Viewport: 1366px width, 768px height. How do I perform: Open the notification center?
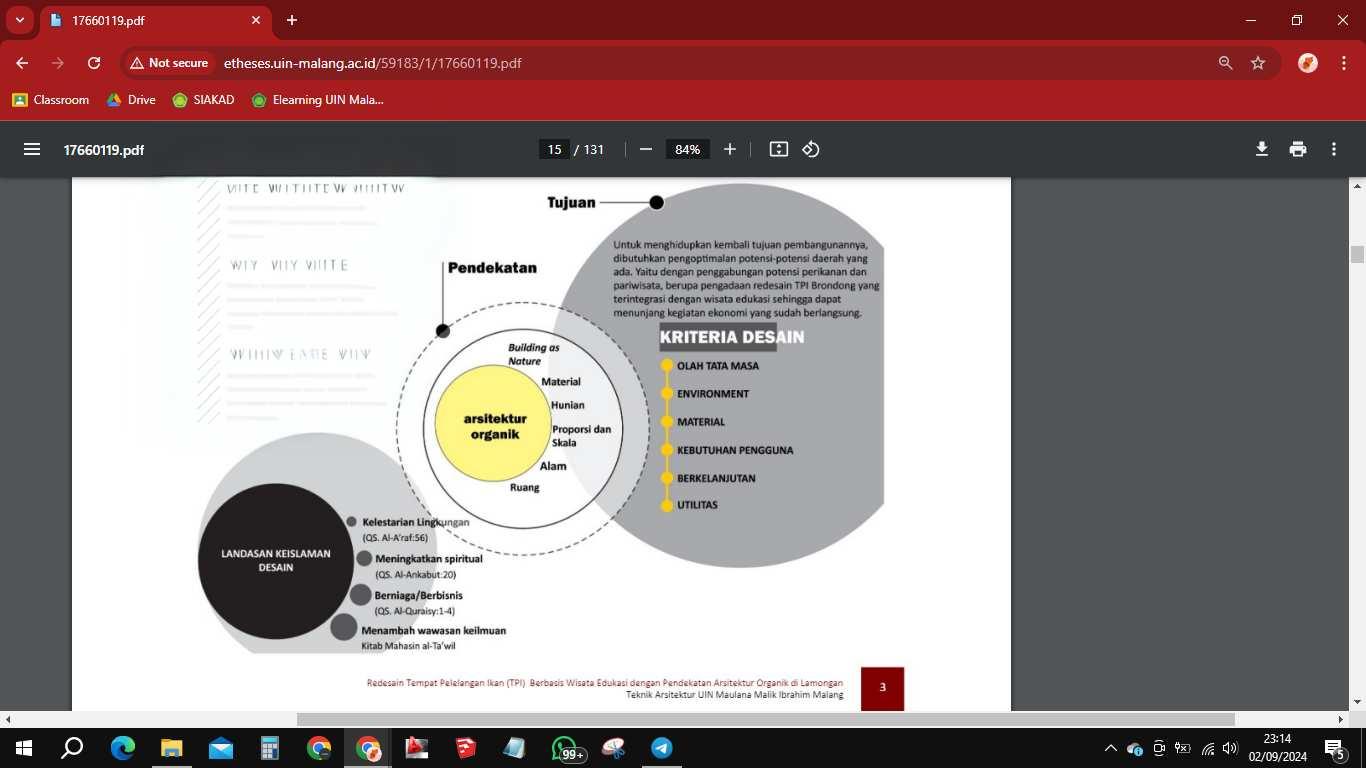pyautogui.click(x=1334, y=748)
